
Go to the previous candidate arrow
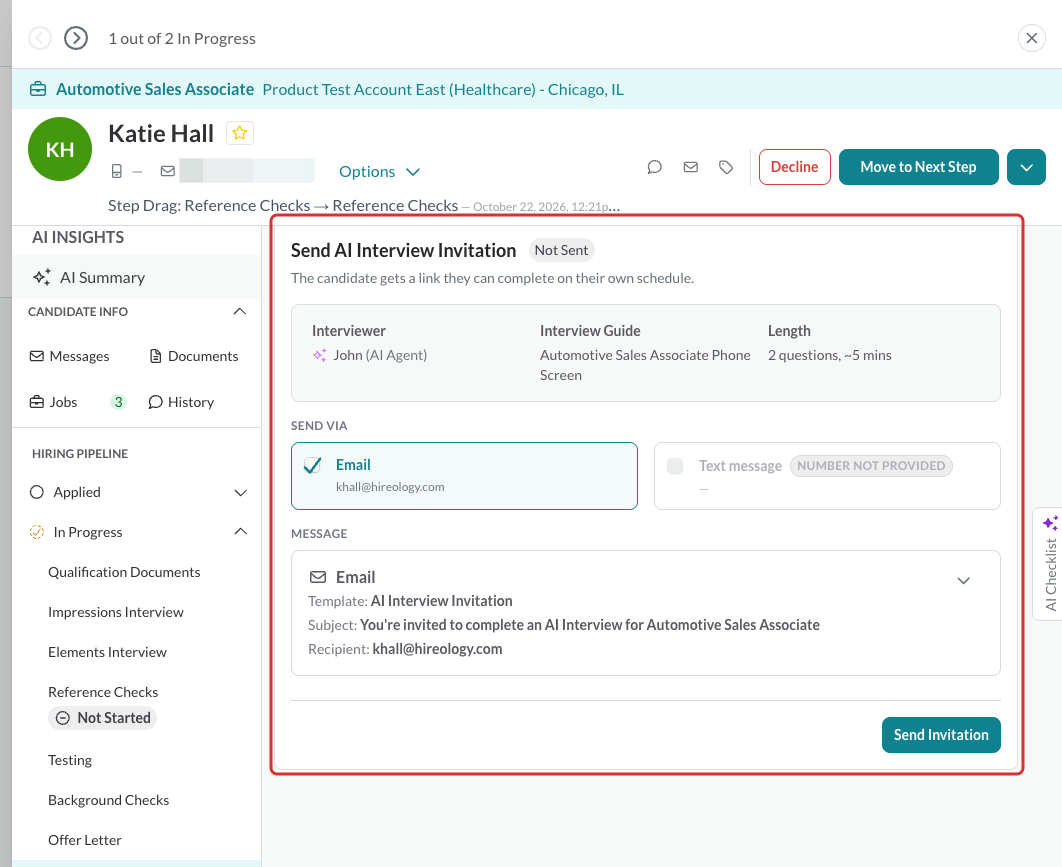[40, 38]
